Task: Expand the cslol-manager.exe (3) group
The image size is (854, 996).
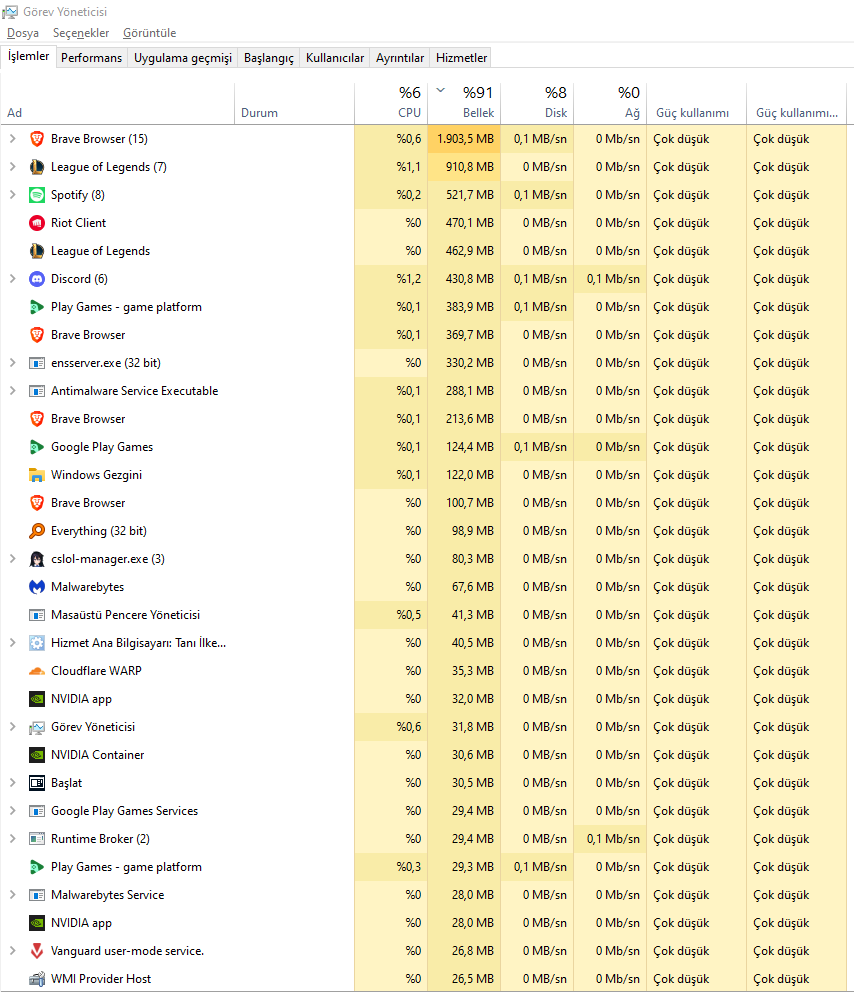Action: pos(13,558)
